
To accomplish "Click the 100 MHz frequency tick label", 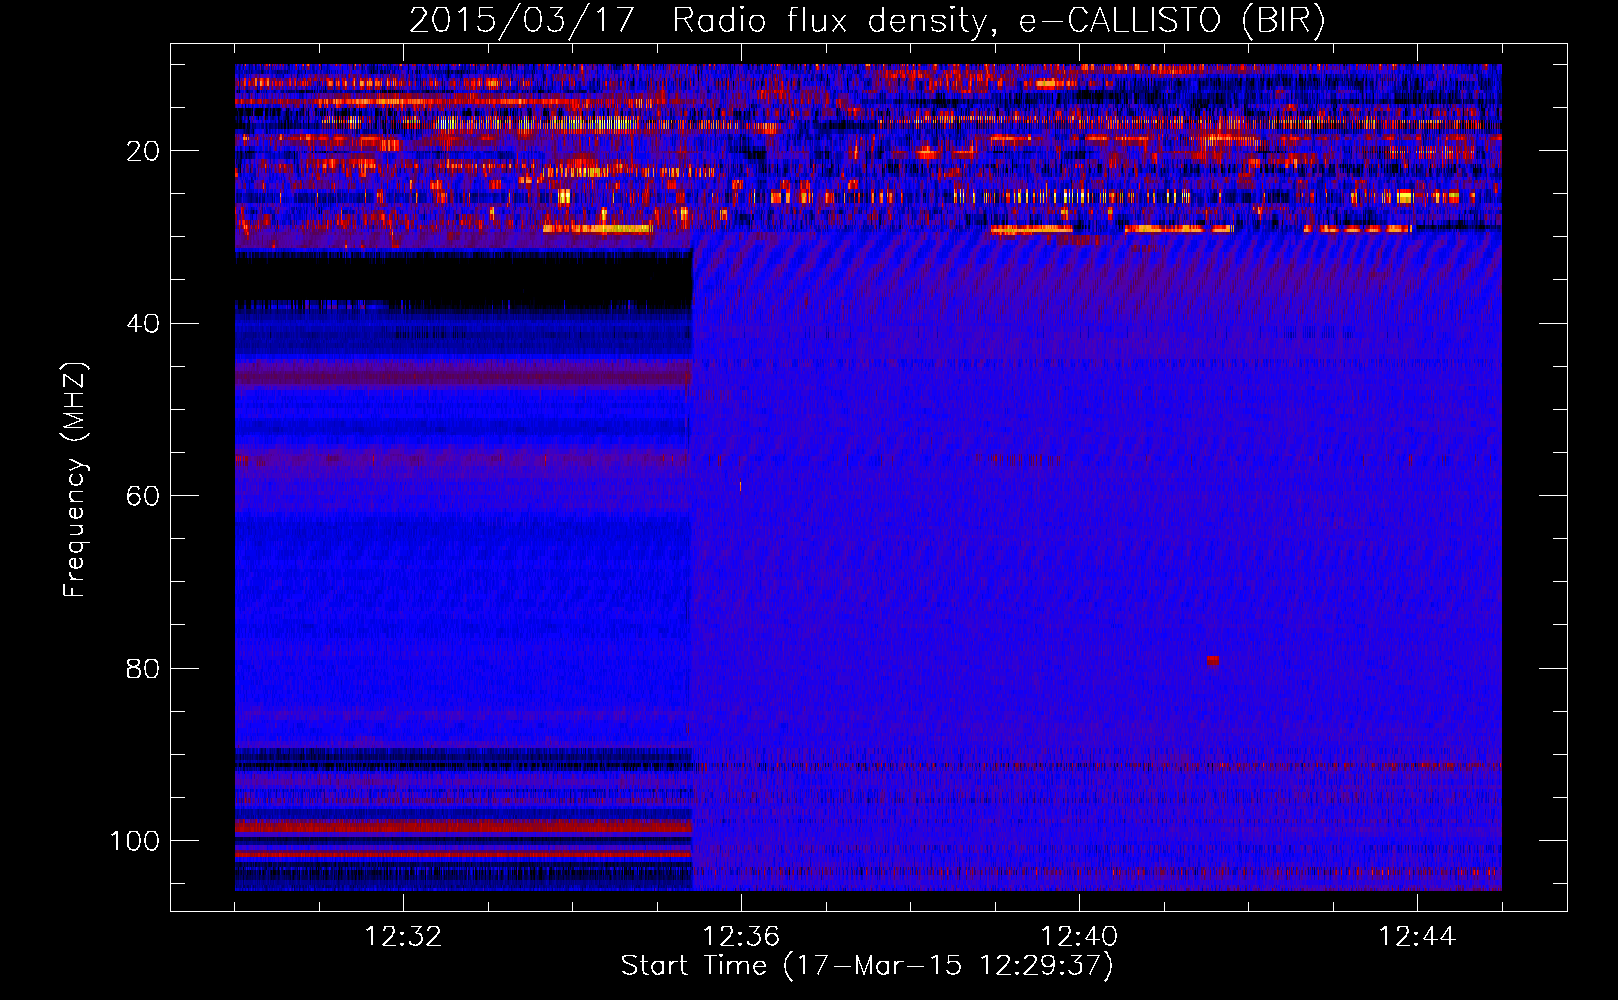I will coord(135,841).
